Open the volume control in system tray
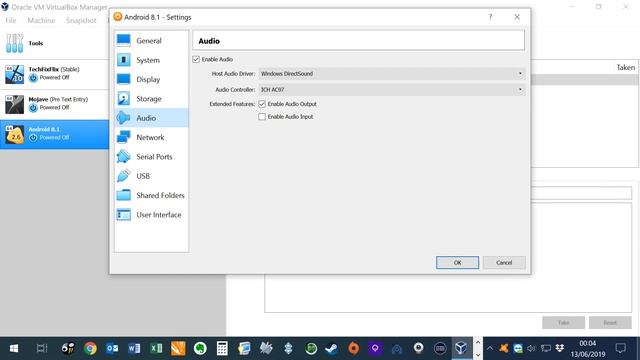Screen dimensions: 640x360 pos(531,348)
